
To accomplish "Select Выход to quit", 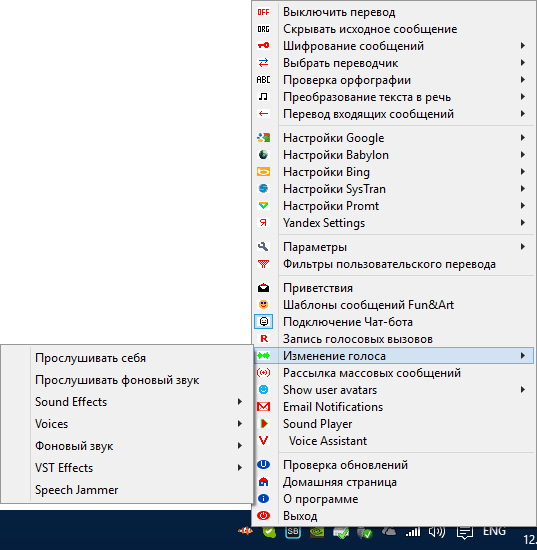I will (394, 516).
